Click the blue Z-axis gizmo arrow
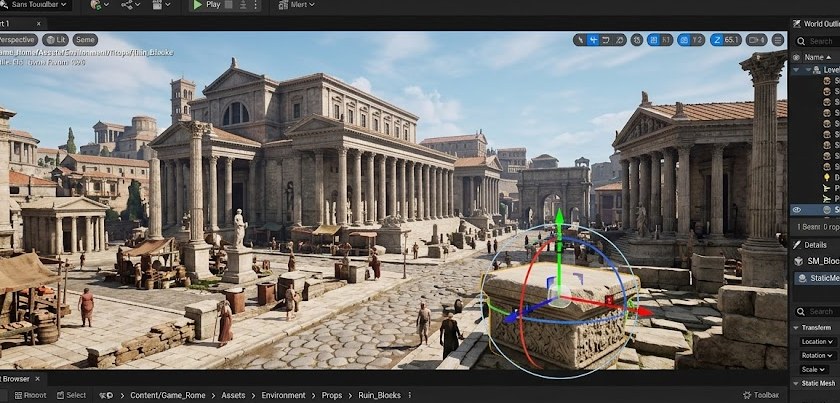The height and width of the screenshot is (403, 840). point(512,317)
